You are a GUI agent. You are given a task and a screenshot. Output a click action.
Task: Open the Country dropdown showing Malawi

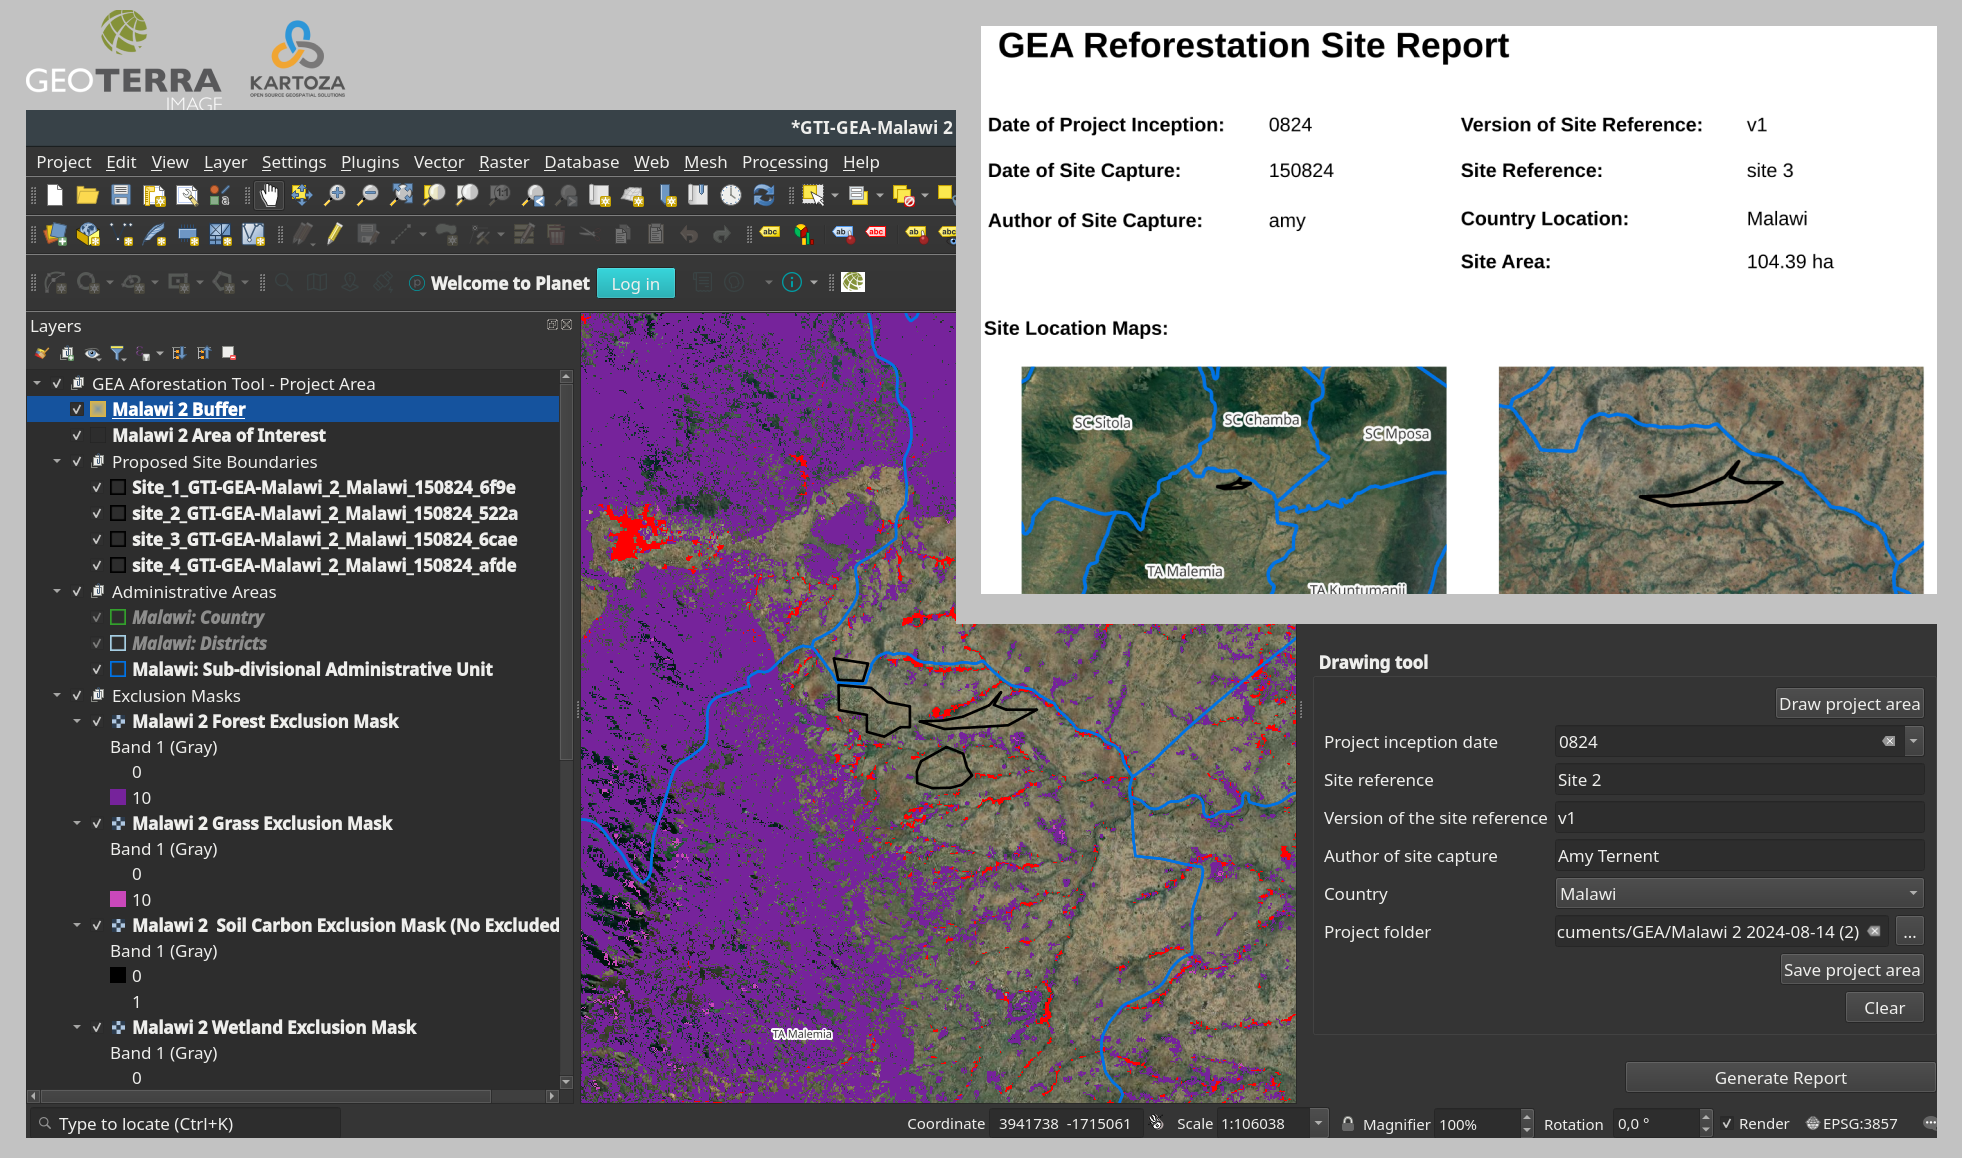(x=1739, y=893)
